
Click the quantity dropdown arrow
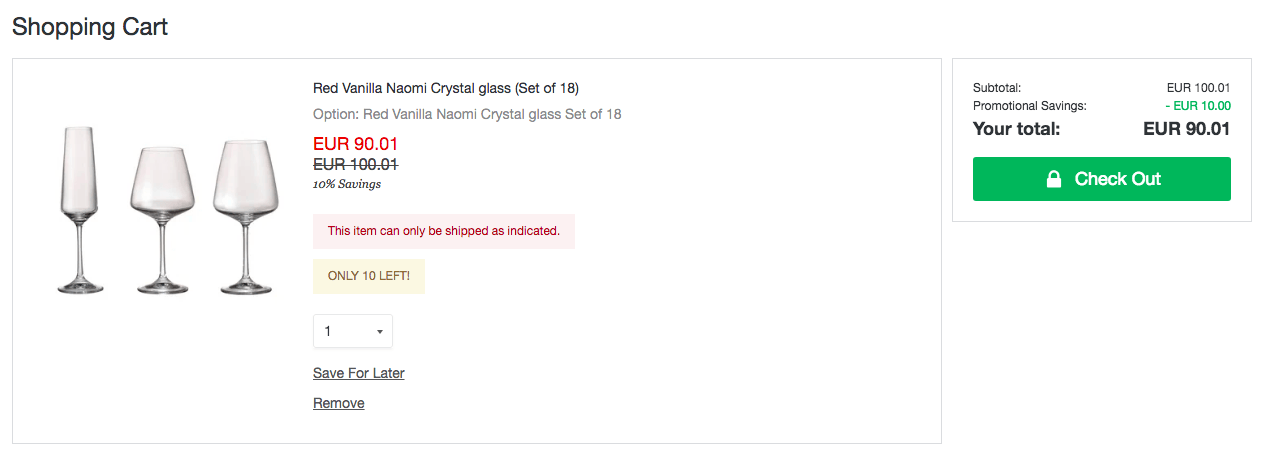[380, 332]
